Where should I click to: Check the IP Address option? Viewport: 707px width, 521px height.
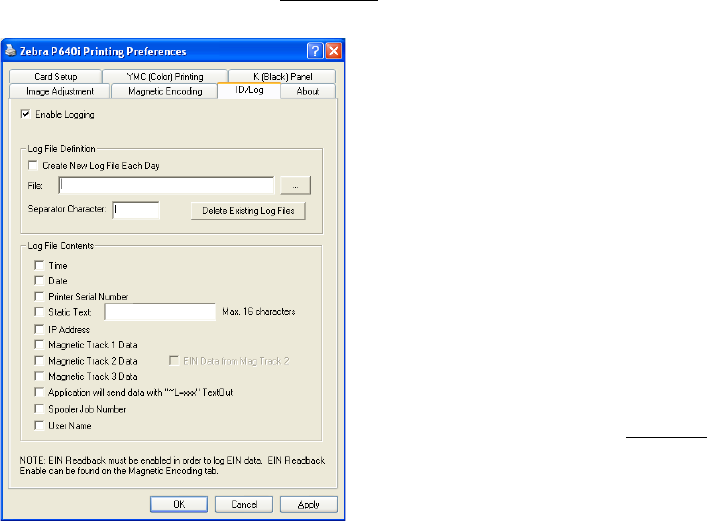point(39,329)
